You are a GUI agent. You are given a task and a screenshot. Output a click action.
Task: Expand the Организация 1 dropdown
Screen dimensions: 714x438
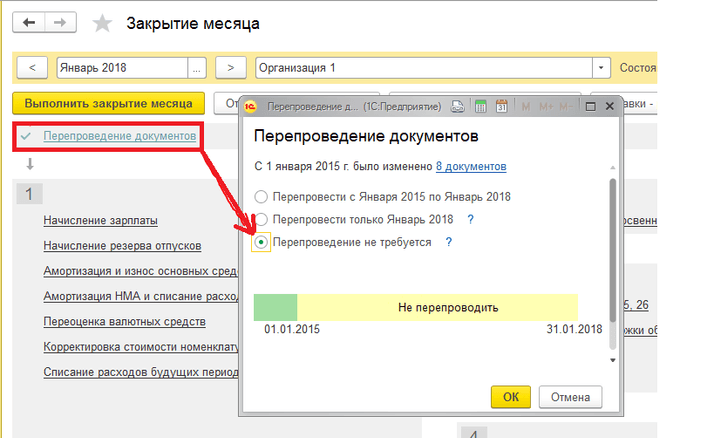tap(601, 67)
